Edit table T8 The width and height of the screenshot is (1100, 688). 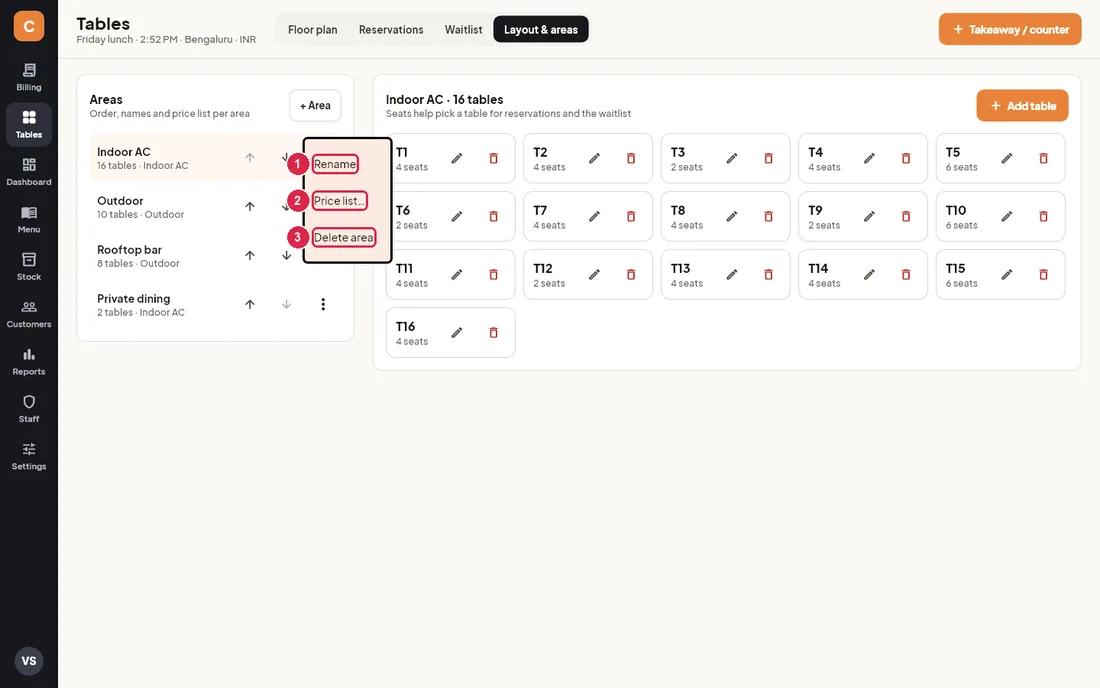pyautogui.click(x=732, y=217)
